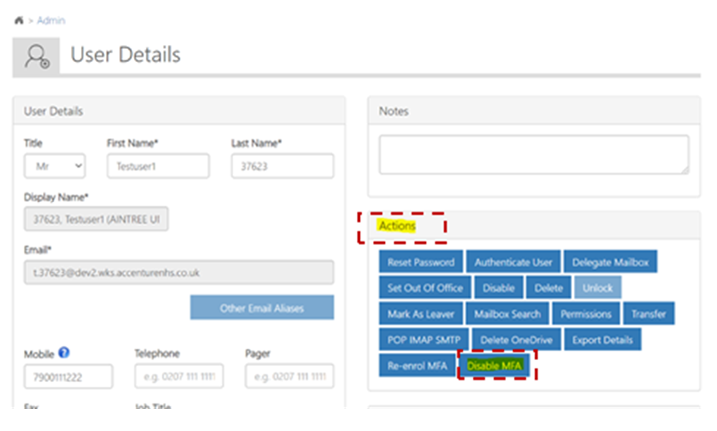Click the Re-enrol MFA button
The image size is (717, 431).
click(417, 366)
